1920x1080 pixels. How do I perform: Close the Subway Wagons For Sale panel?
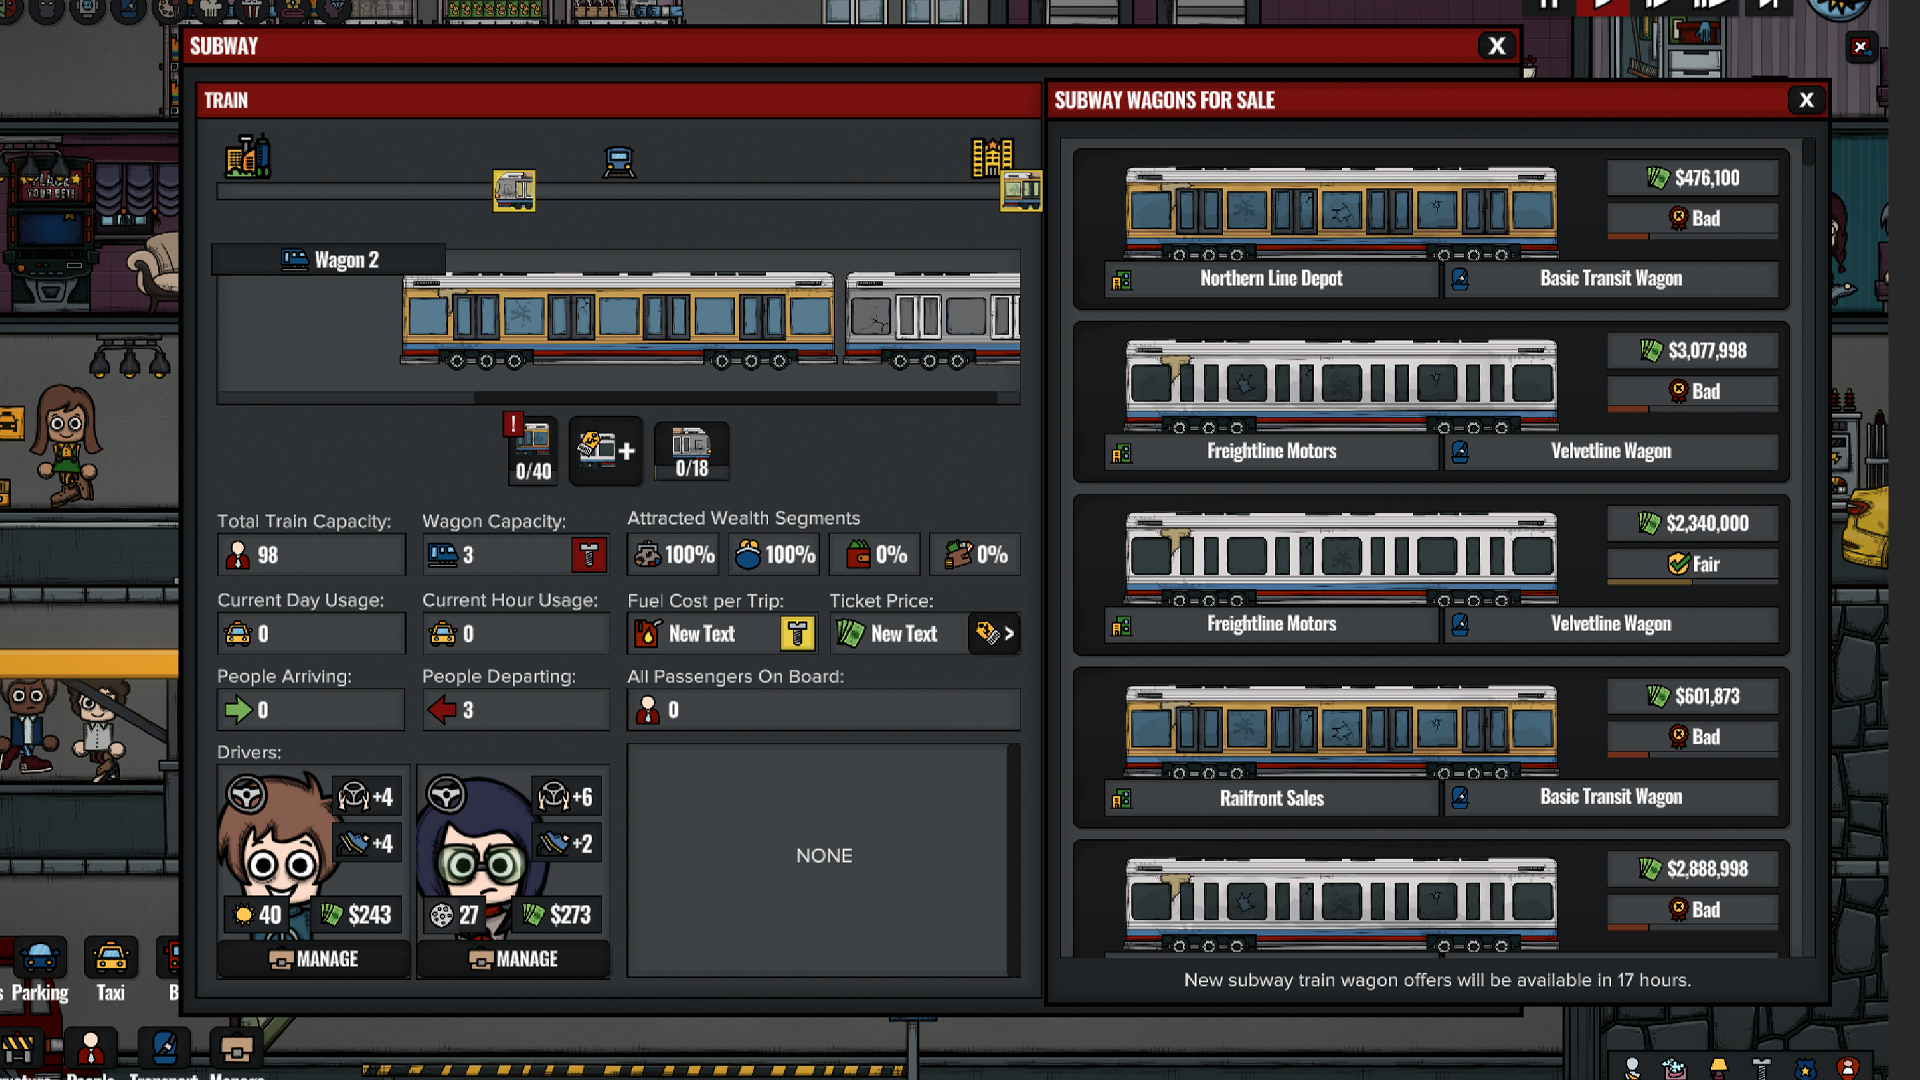1806,100
